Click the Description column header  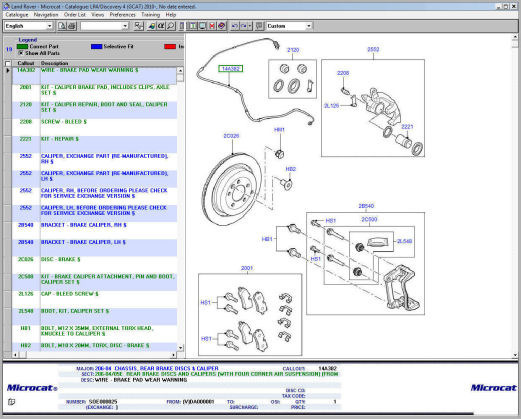click(x=54, y=63)
